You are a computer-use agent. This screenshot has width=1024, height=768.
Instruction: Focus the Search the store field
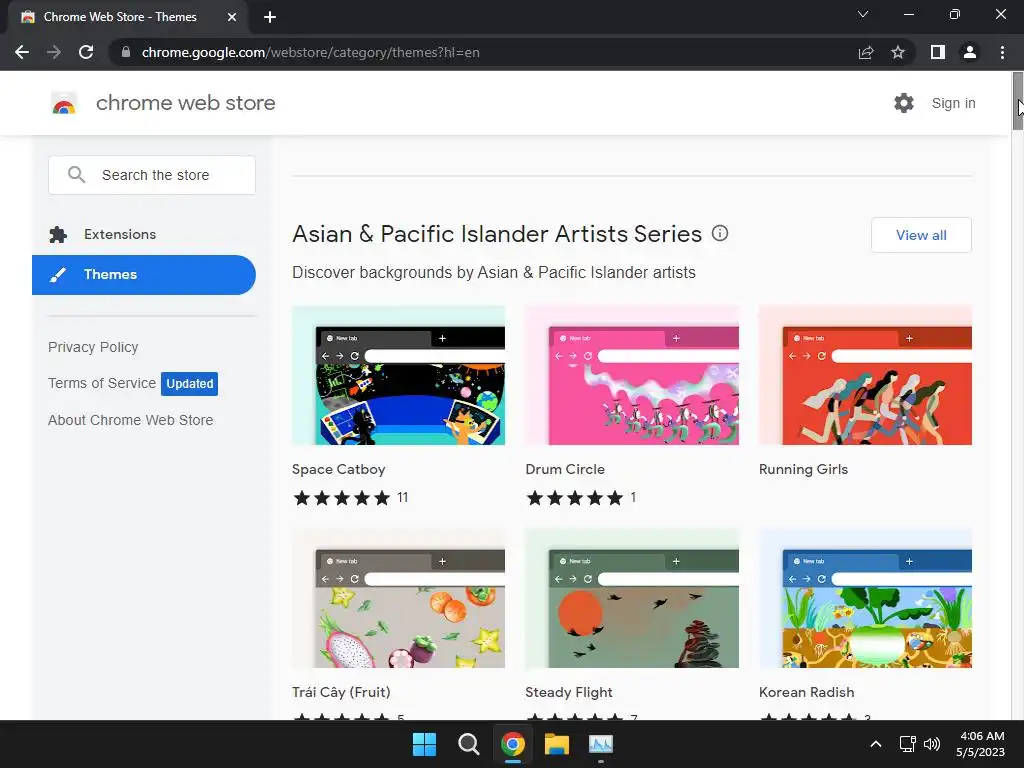coord(152,175)
